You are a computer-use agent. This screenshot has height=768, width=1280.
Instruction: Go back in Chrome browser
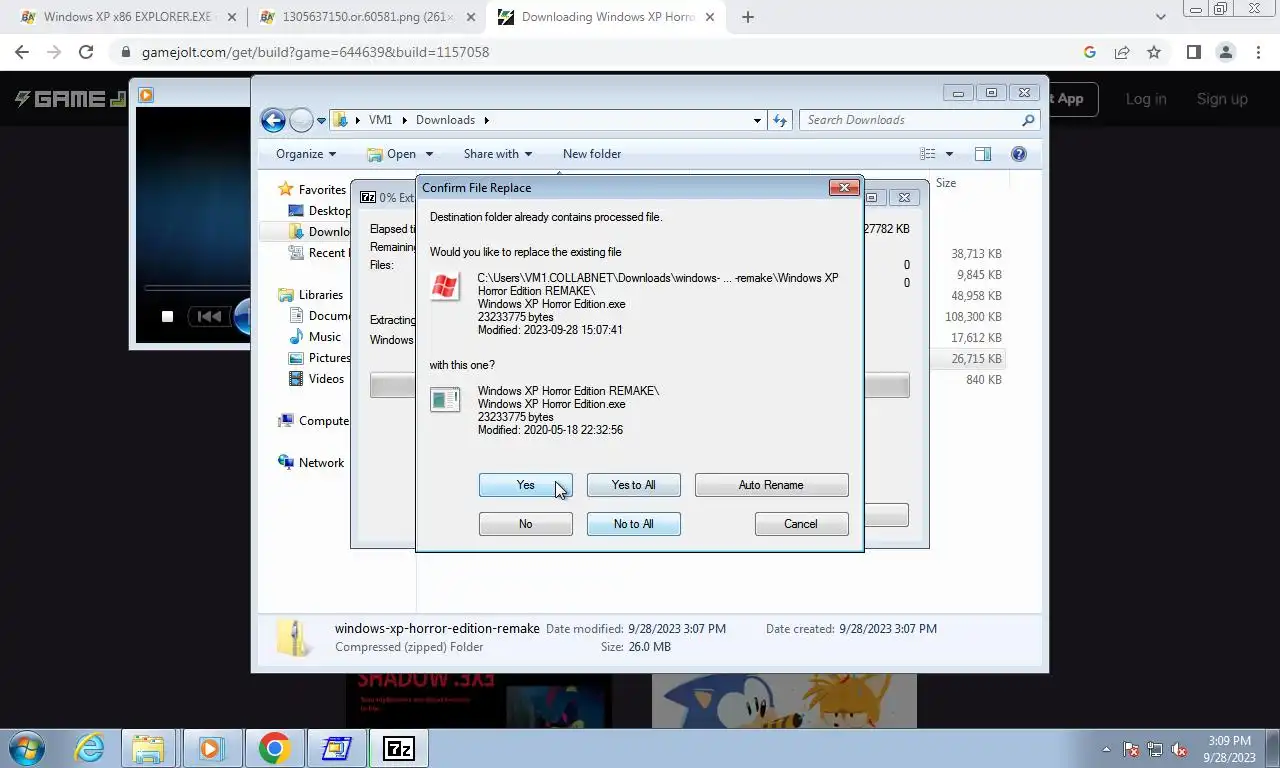pyautogui.click(x=22, y=52)
